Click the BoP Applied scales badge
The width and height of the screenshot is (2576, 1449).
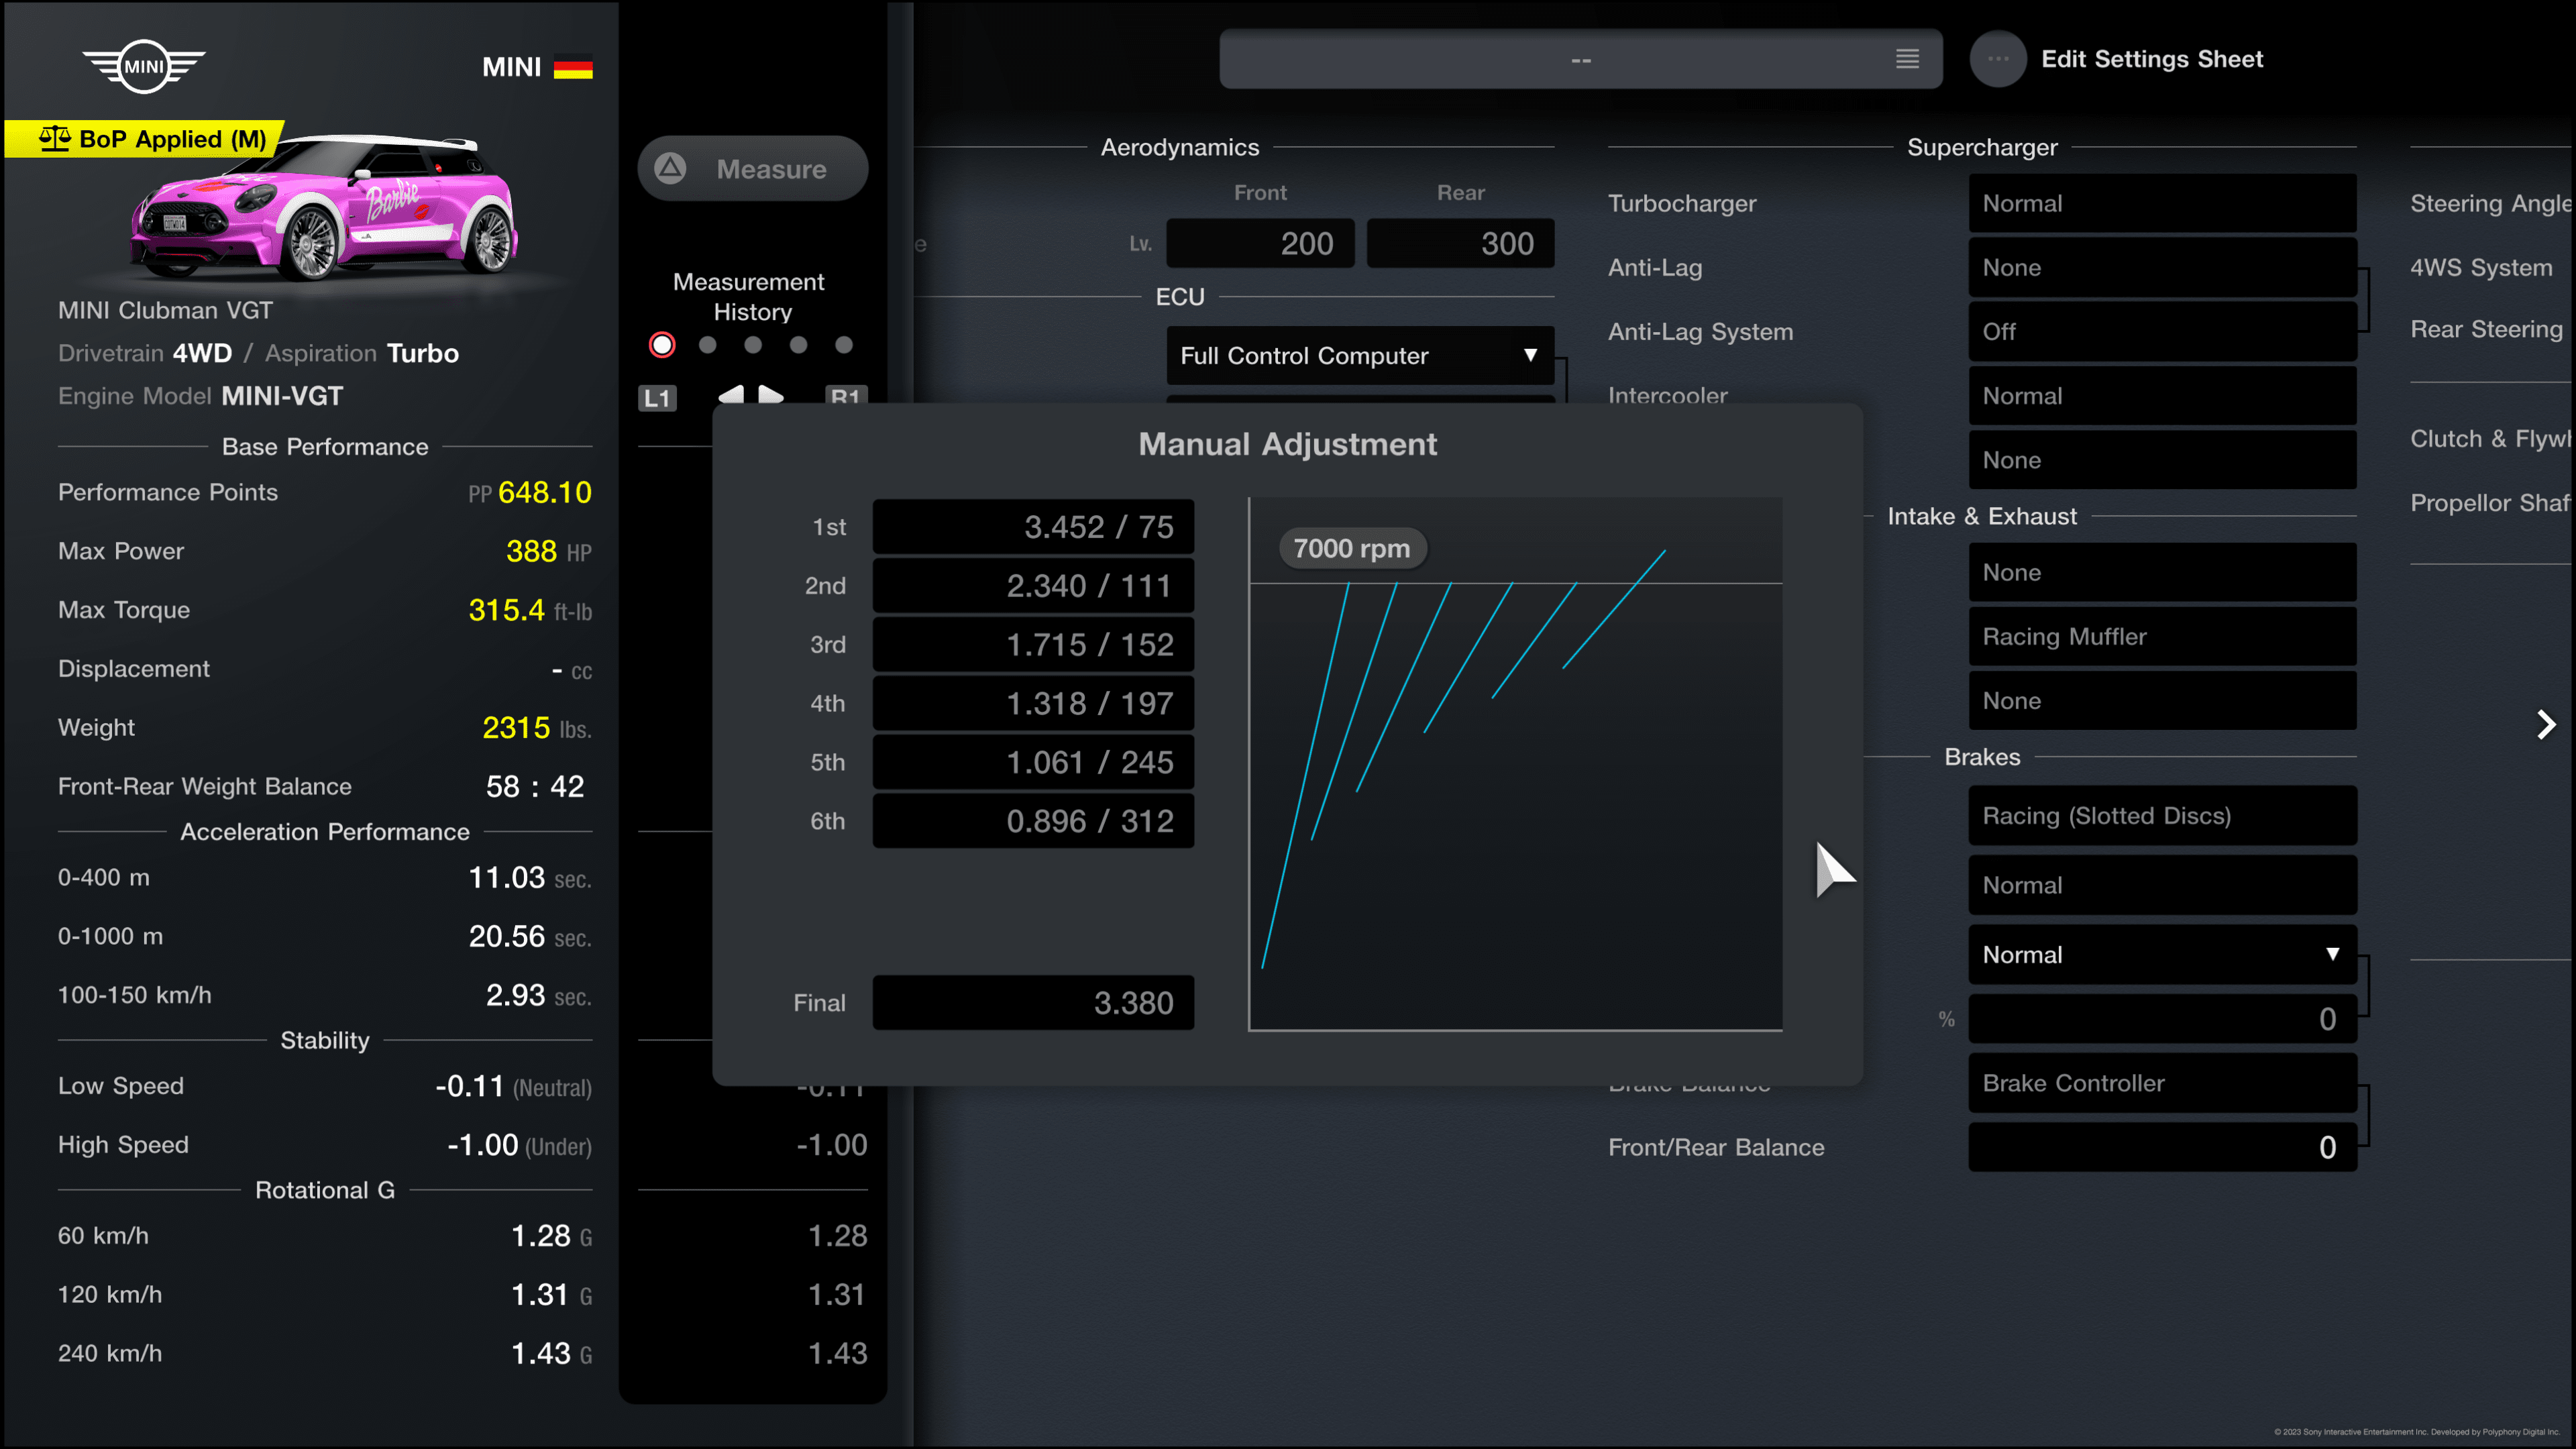146,139
